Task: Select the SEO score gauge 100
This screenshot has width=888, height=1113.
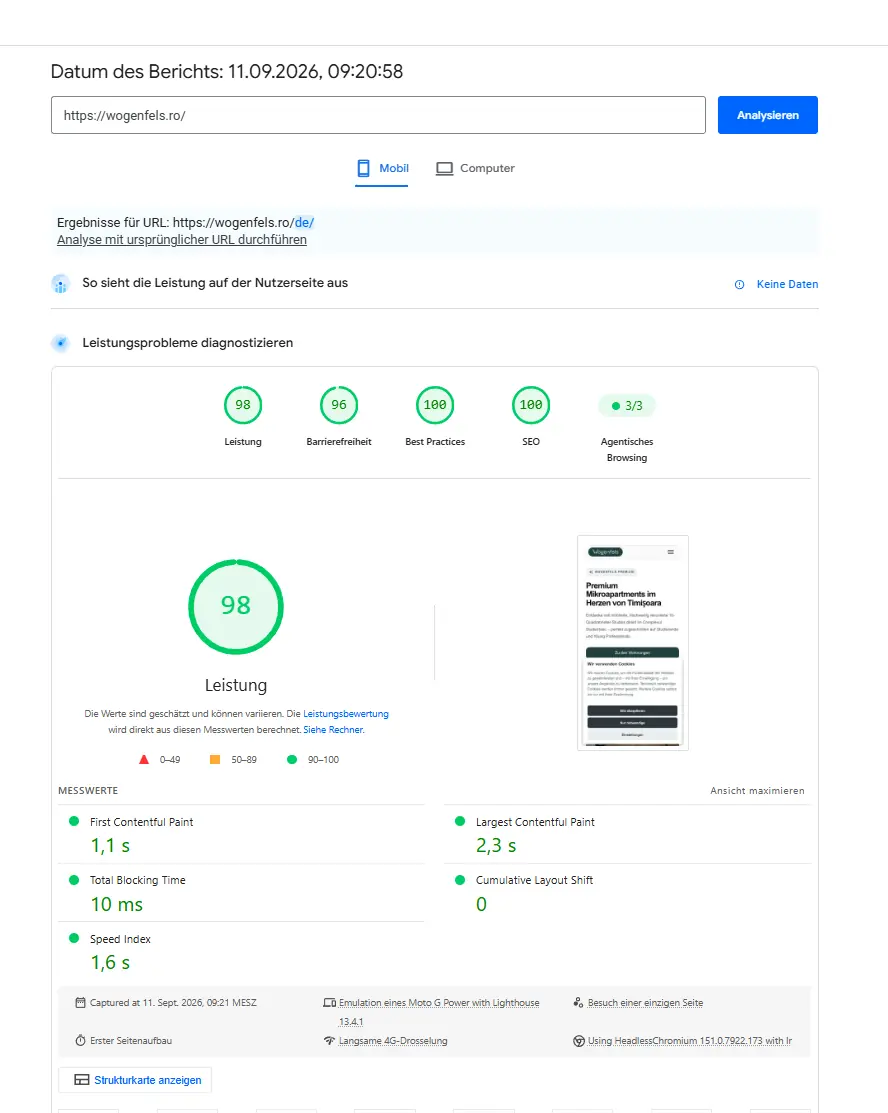Action: click(x=531, y=405)
